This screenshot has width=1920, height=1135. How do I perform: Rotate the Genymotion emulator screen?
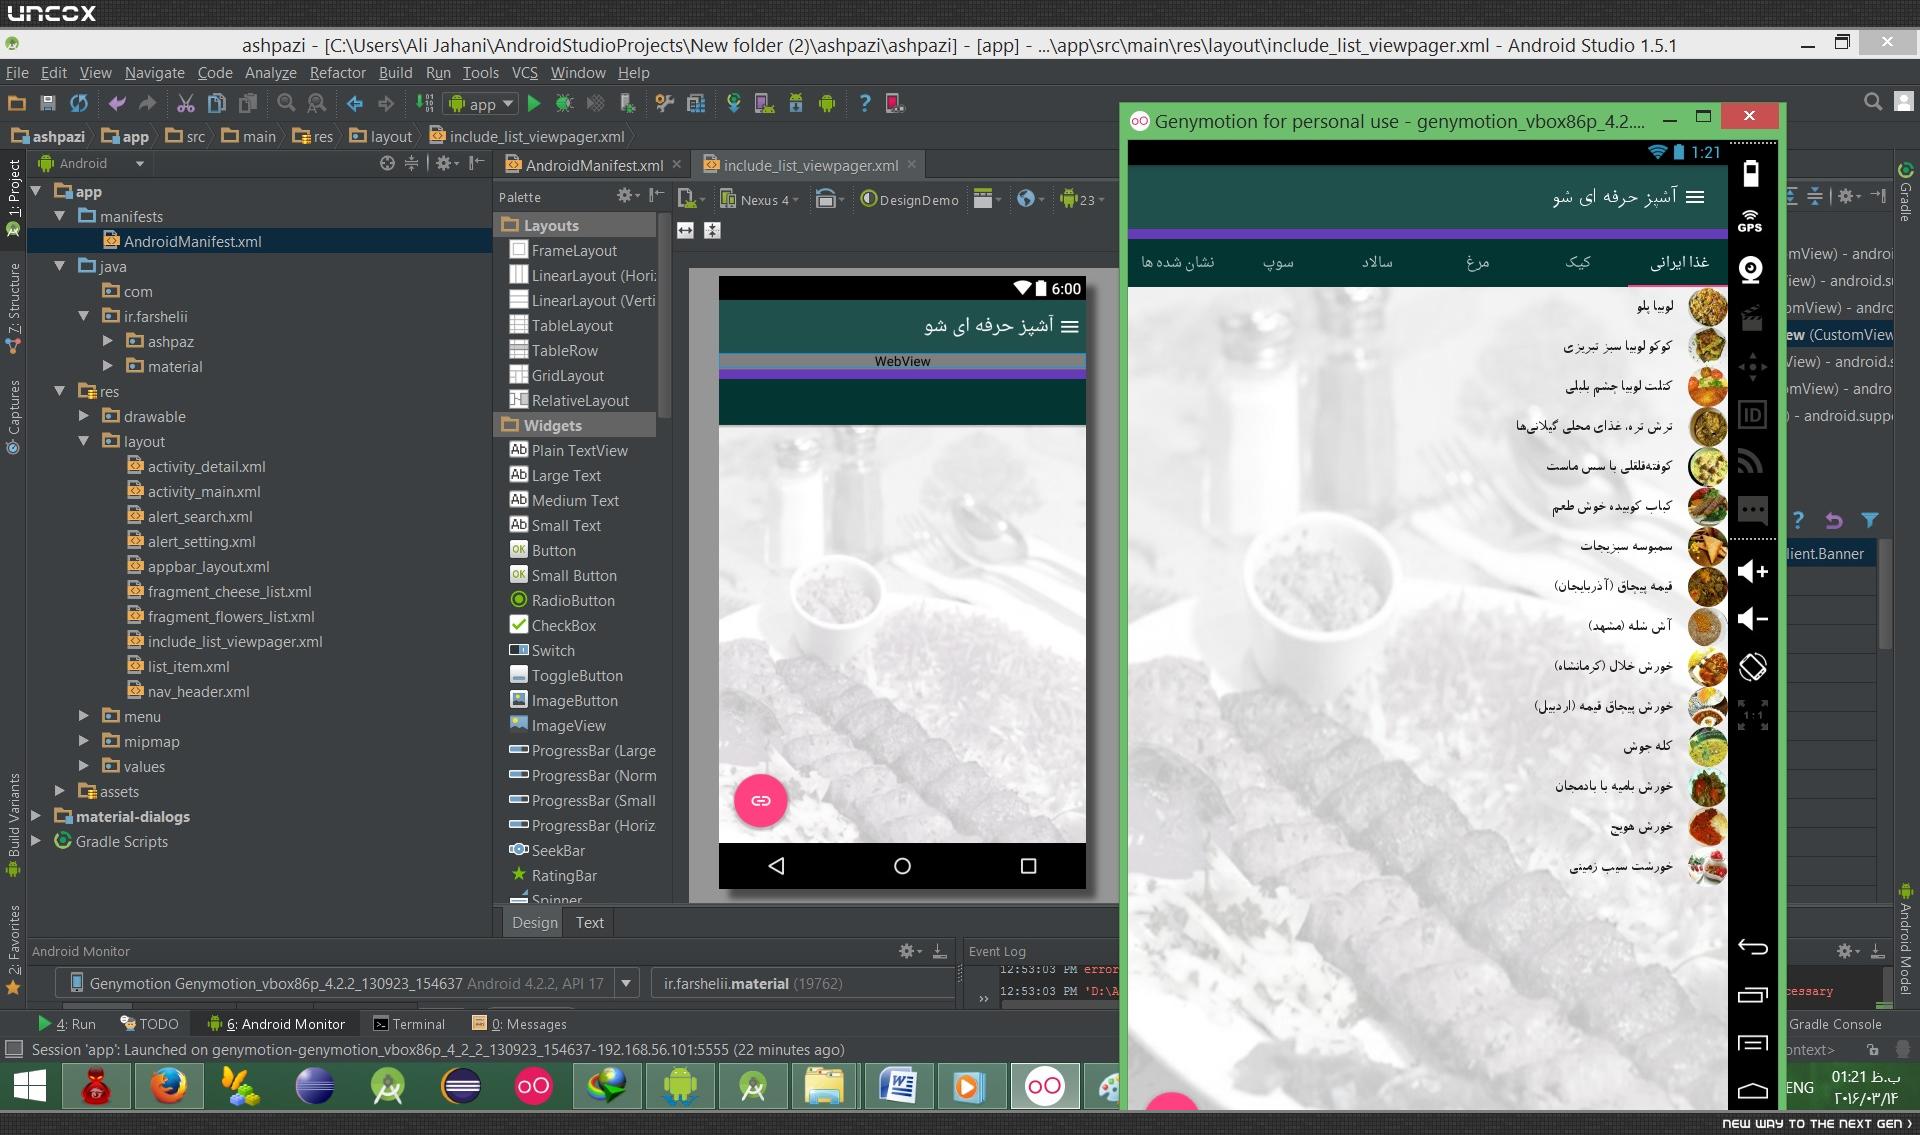click(1752, 667)
